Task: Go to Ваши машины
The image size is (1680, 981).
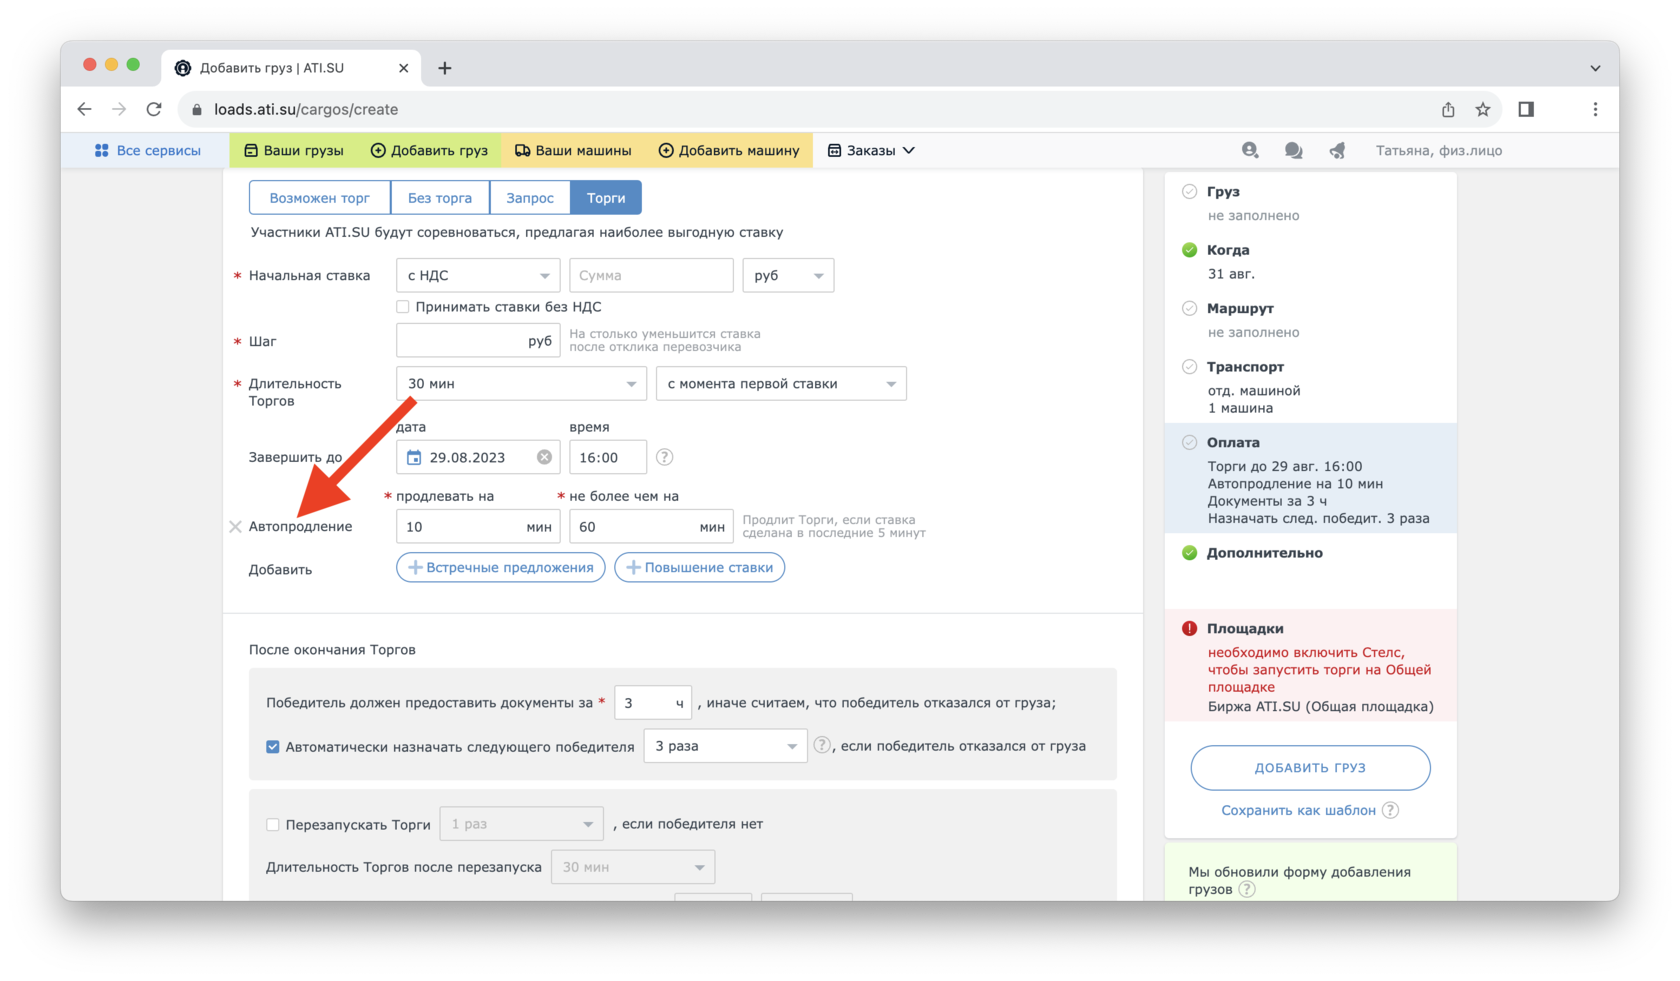Action: 573,150
